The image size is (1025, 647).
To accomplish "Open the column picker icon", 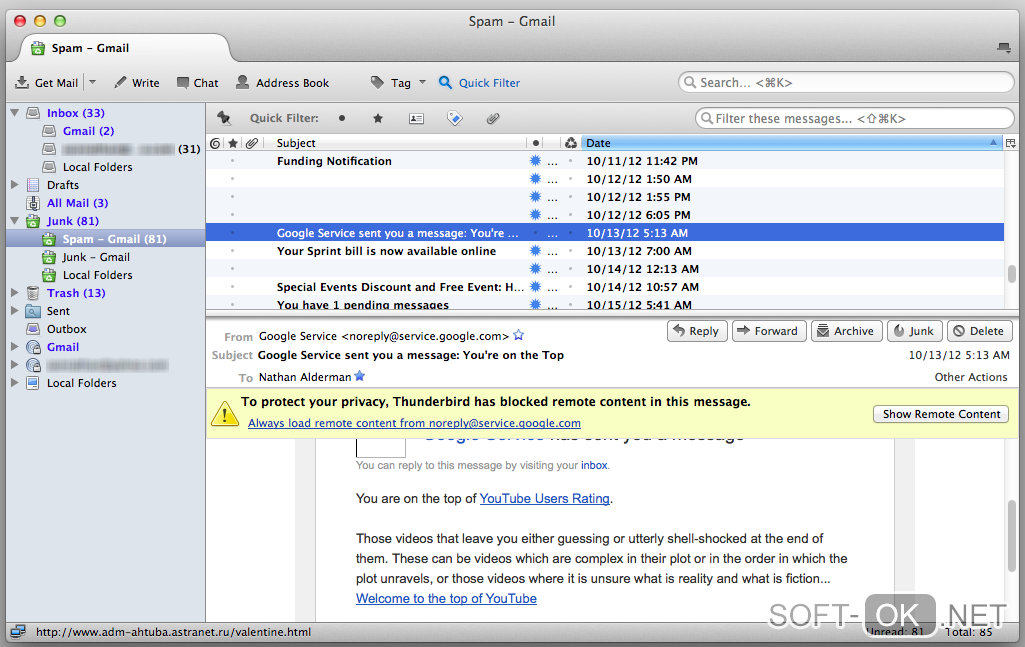I will pyautogui.click(x=1011, y=143).
